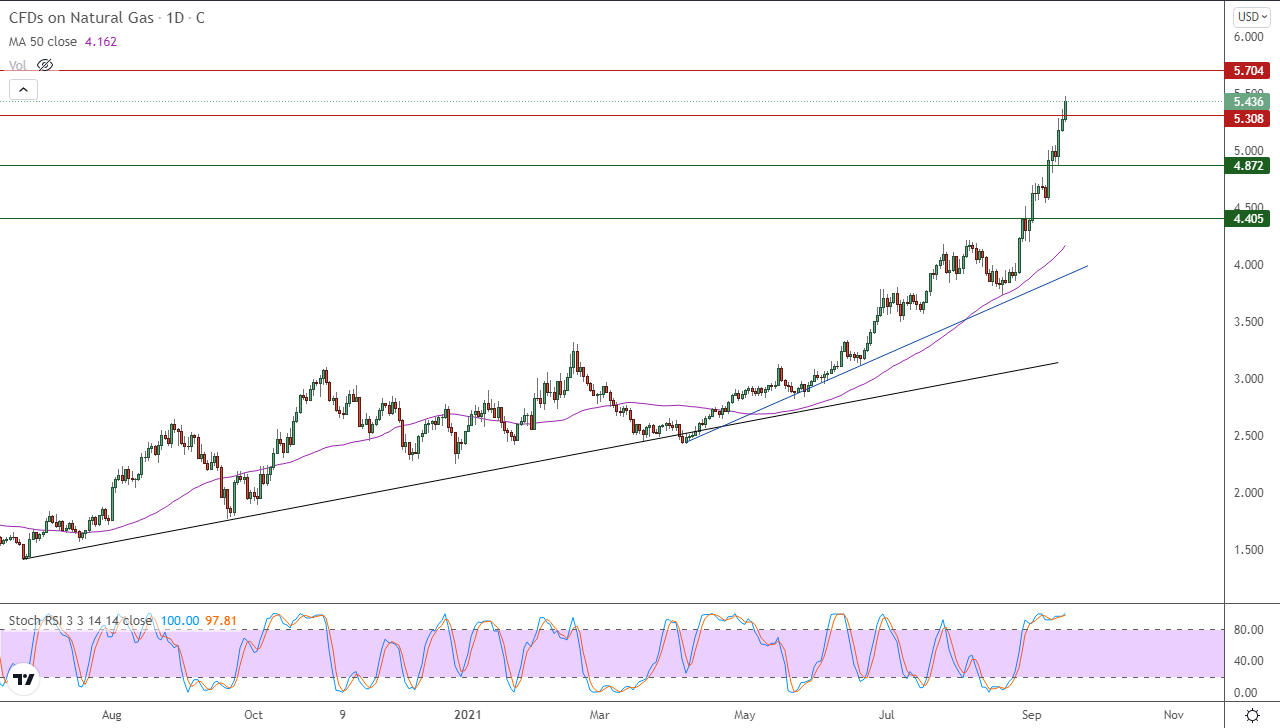The image size is (1280, 728).
Task: Click the Sep label on the time axis
Action: coord(1031,715)
